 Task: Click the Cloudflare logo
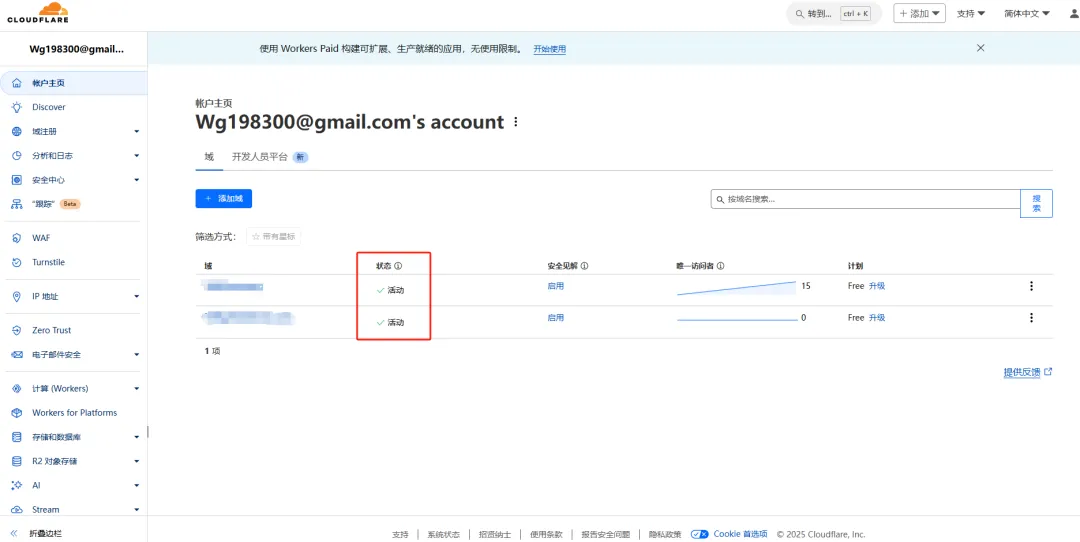coord(38,13)
